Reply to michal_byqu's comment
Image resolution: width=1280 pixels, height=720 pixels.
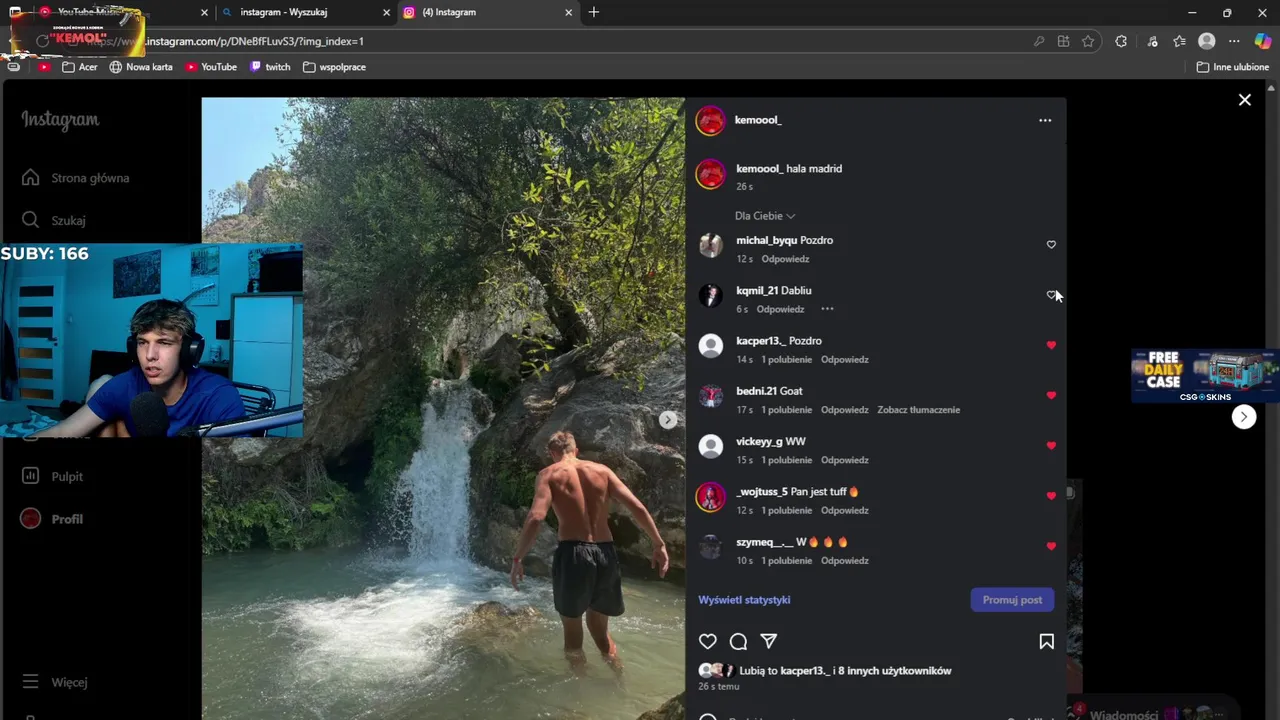click(x=785, y=259)
